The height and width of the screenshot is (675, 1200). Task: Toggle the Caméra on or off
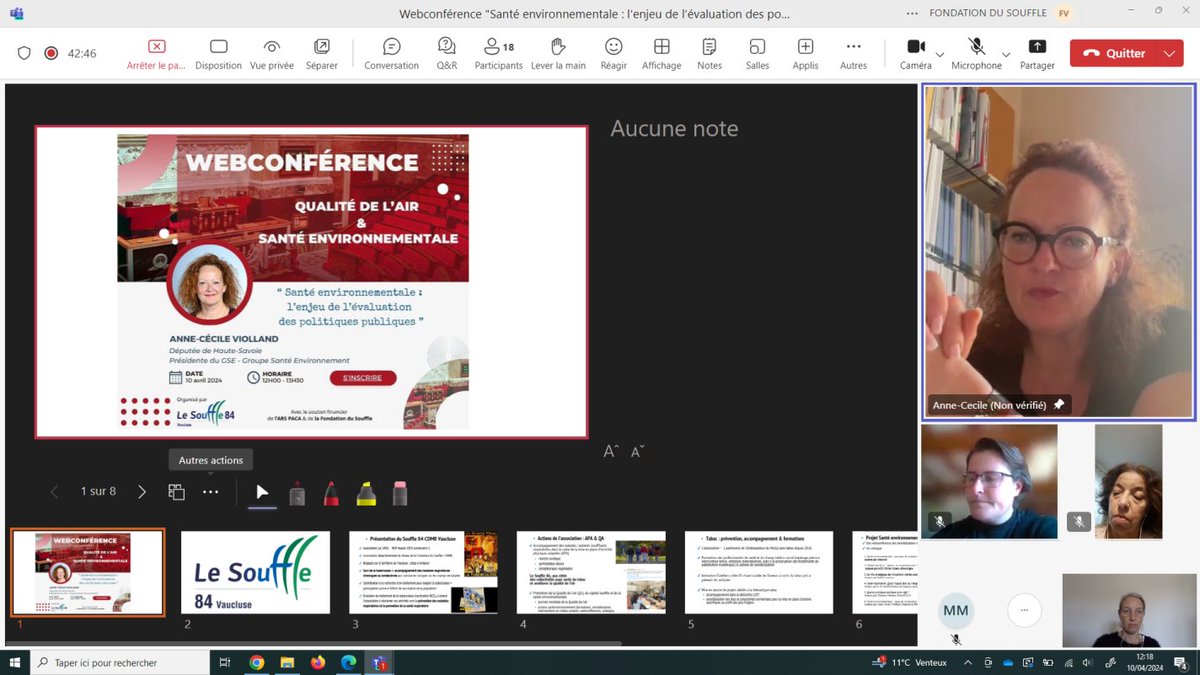point(915,53)
